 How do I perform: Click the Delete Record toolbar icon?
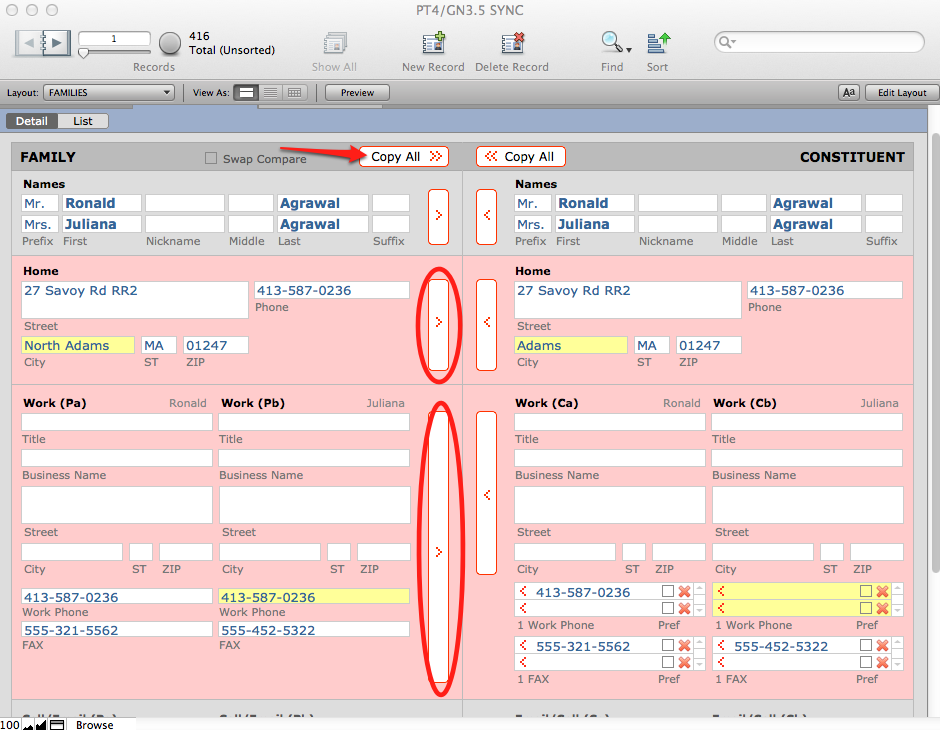pyautogui.click(x=512, y=44)
